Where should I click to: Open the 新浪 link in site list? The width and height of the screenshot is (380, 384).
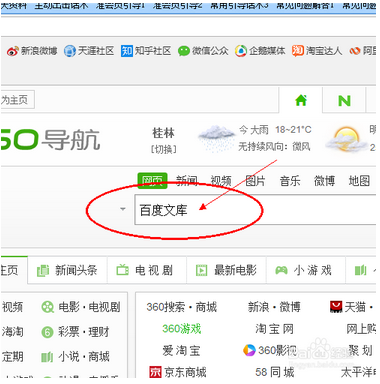[258, 307]
